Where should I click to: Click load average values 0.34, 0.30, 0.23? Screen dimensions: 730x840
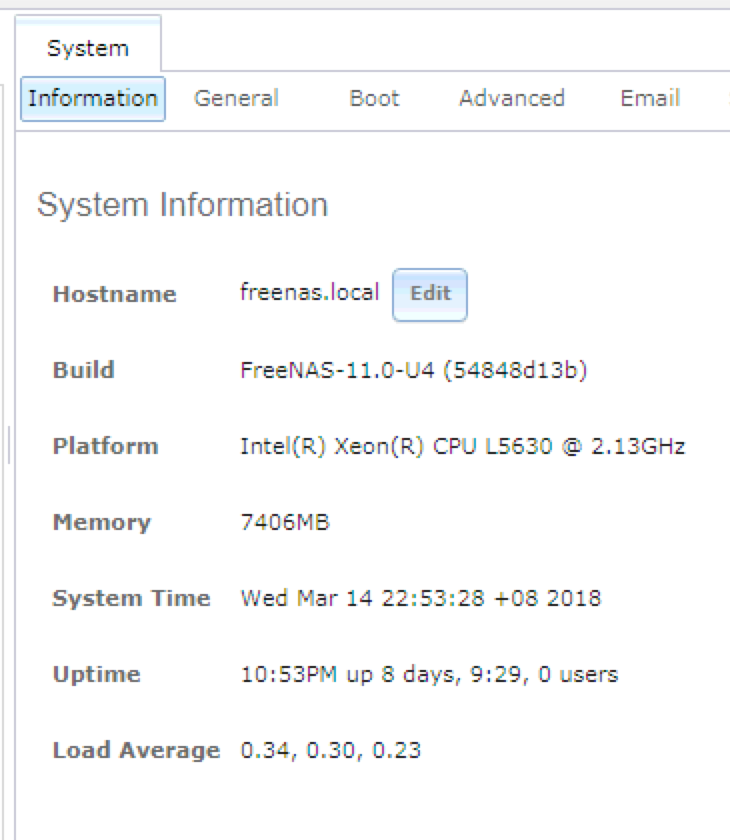pos(330,751)
